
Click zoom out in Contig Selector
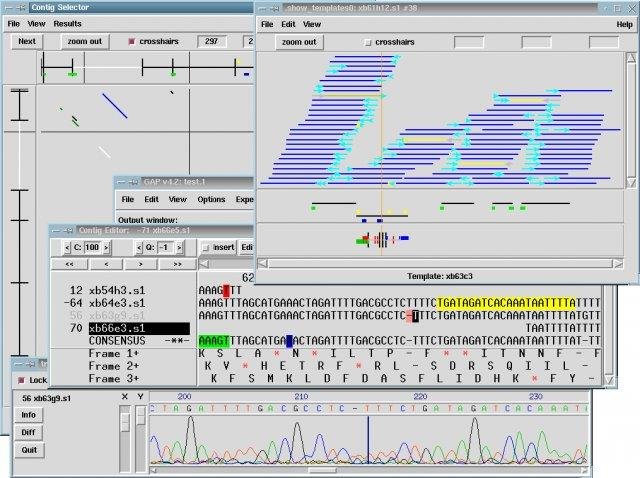click(84, 41)
